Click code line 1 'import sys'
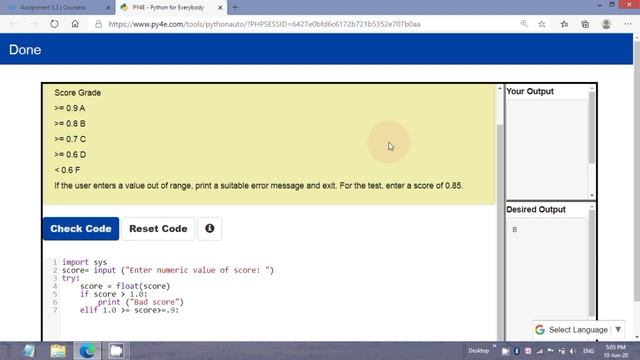This screenshot has width=640, height=360. [84, 262]
